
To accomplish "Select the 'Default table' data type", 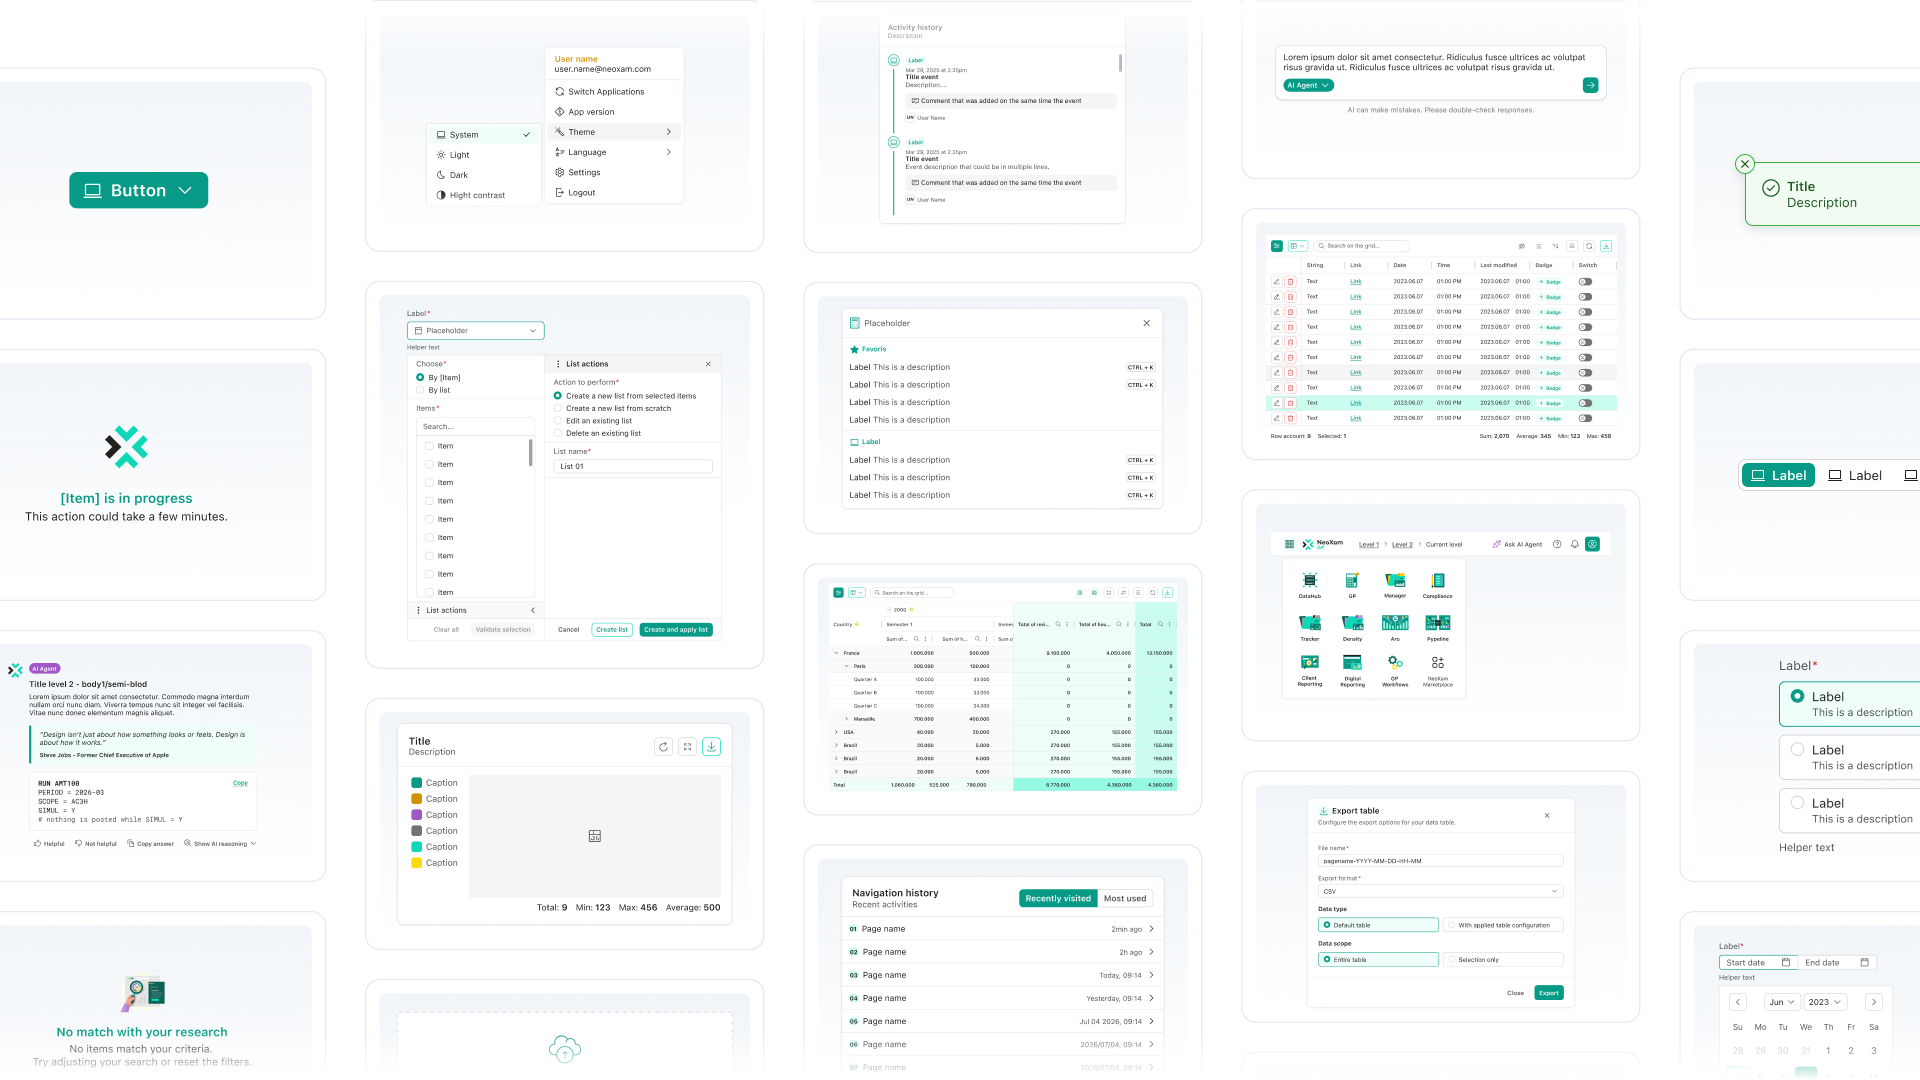I will (1379, 926).
